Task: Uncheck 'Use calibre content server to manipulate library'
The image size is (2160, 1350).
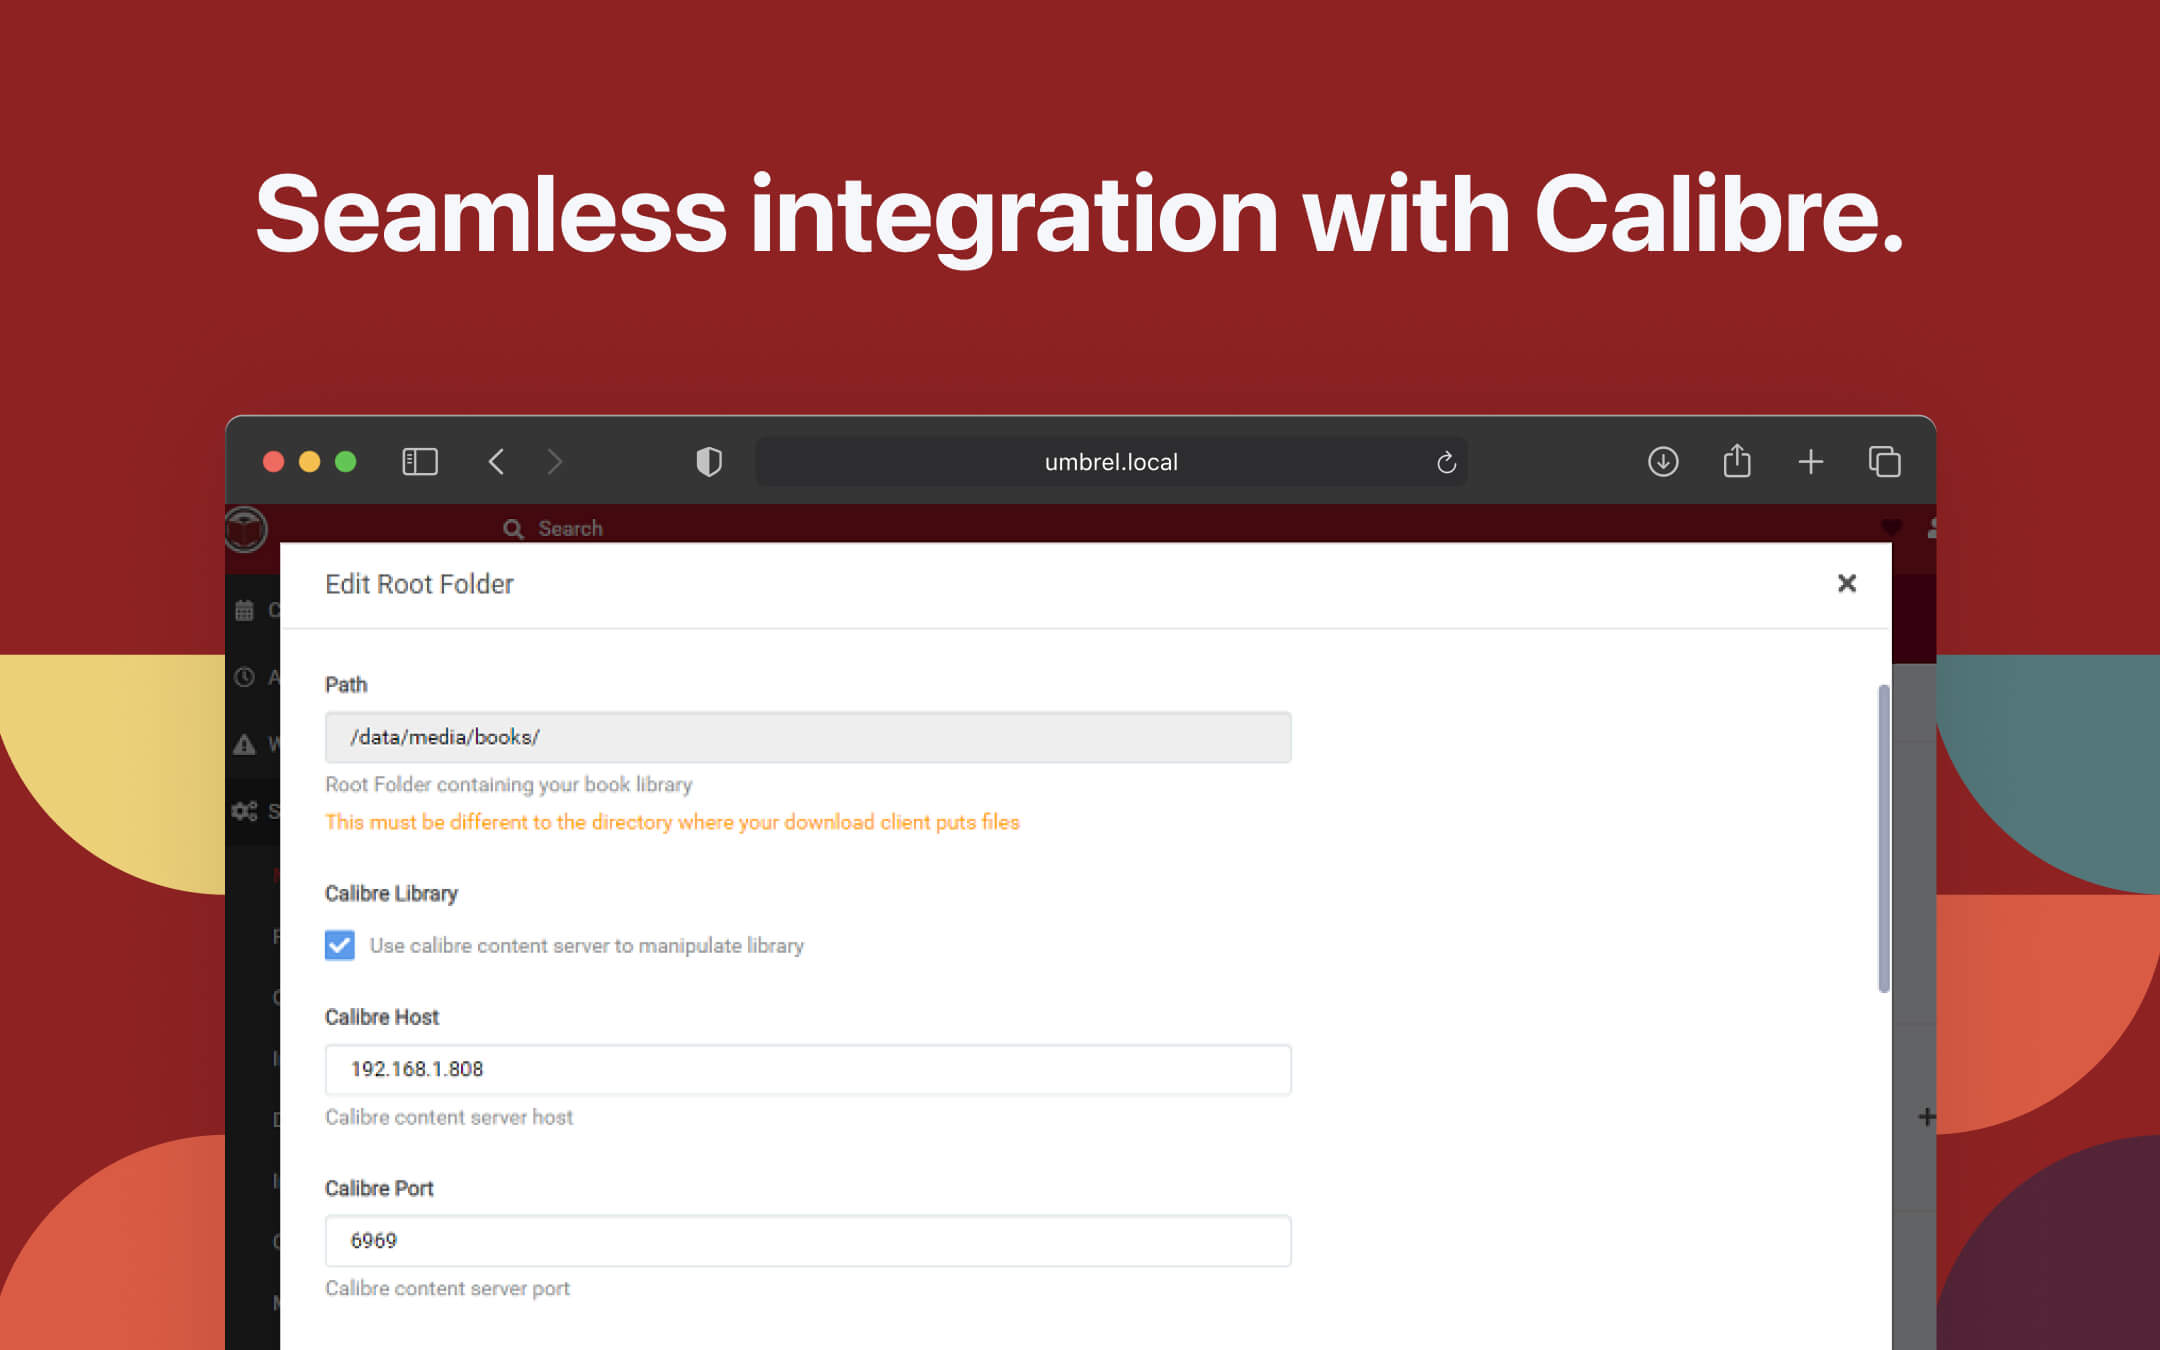Action: pyautogui.click(x=339, y=945)
